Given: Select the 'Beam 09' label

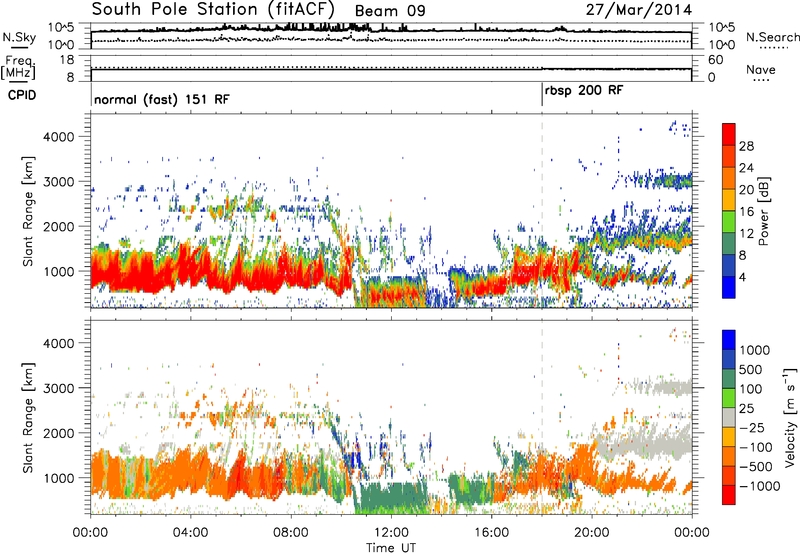Looking at the screenshot, I should tap(390, 11).
